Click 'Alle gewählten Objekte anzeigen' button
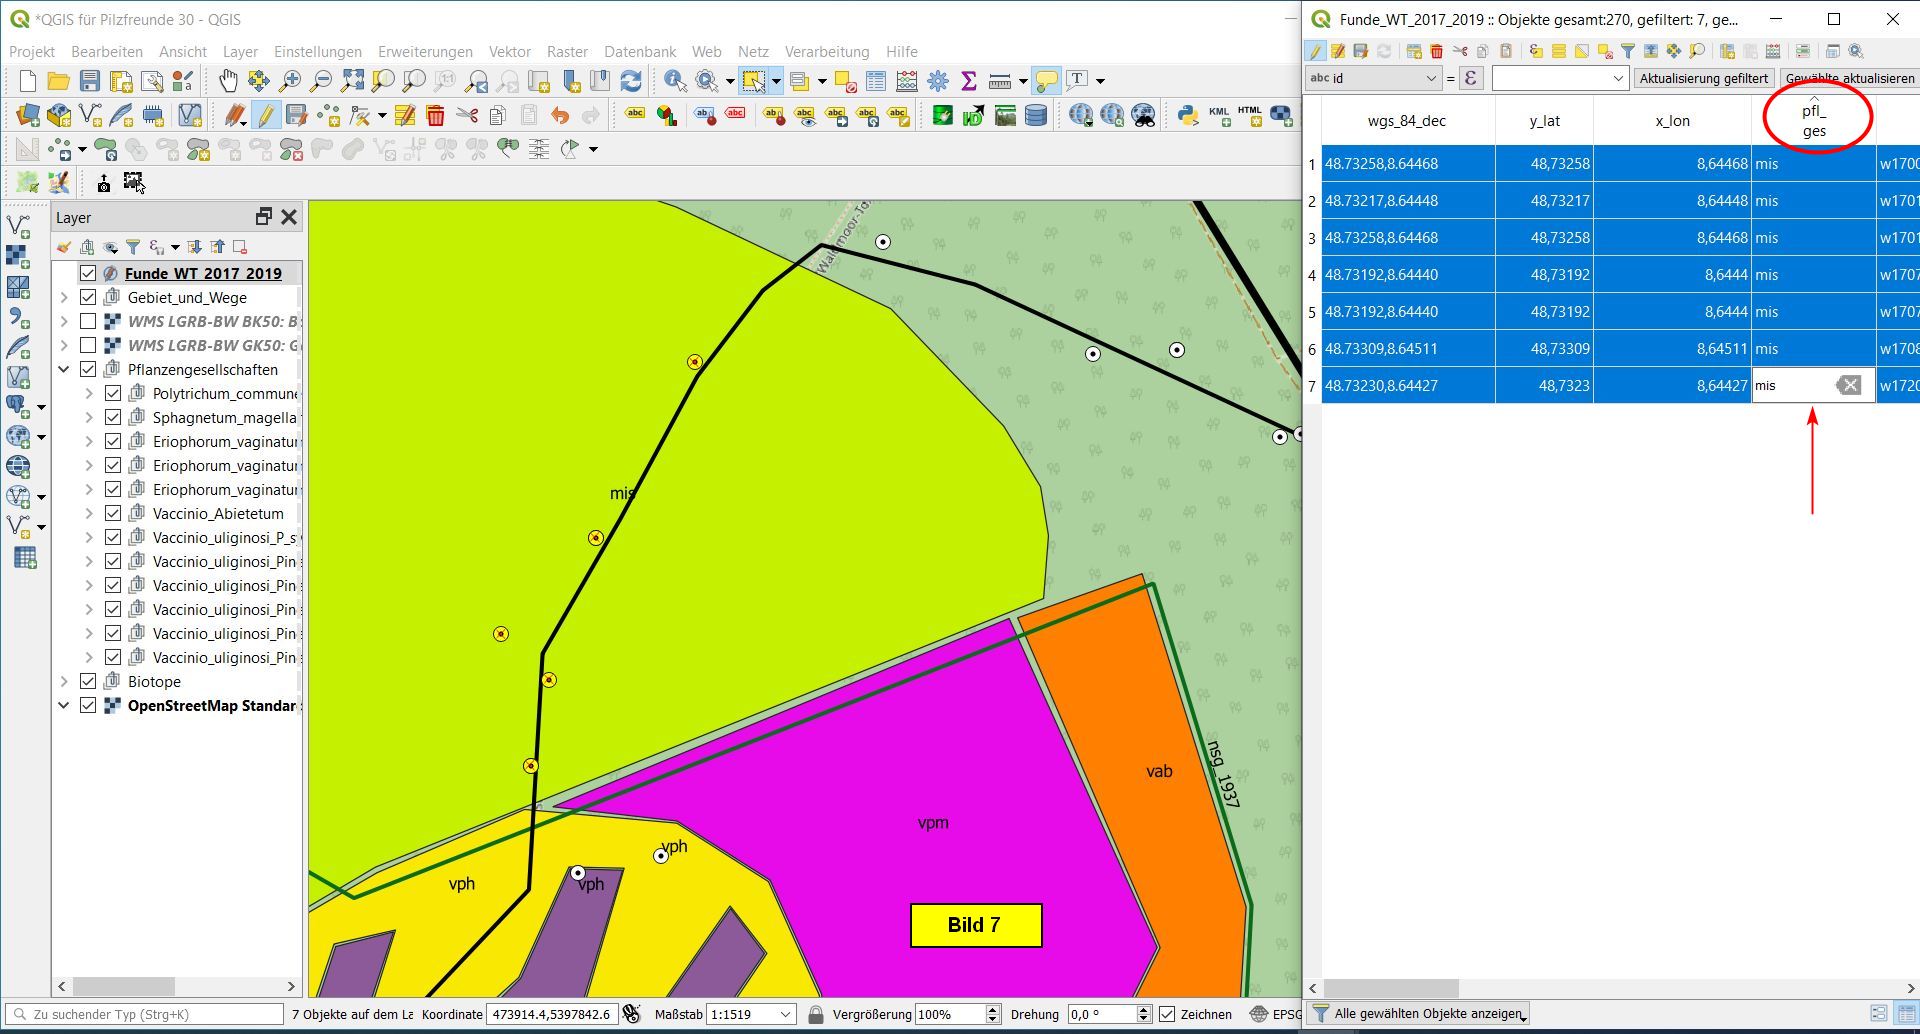1920x1034 pixels. tap(1417, 1014)
